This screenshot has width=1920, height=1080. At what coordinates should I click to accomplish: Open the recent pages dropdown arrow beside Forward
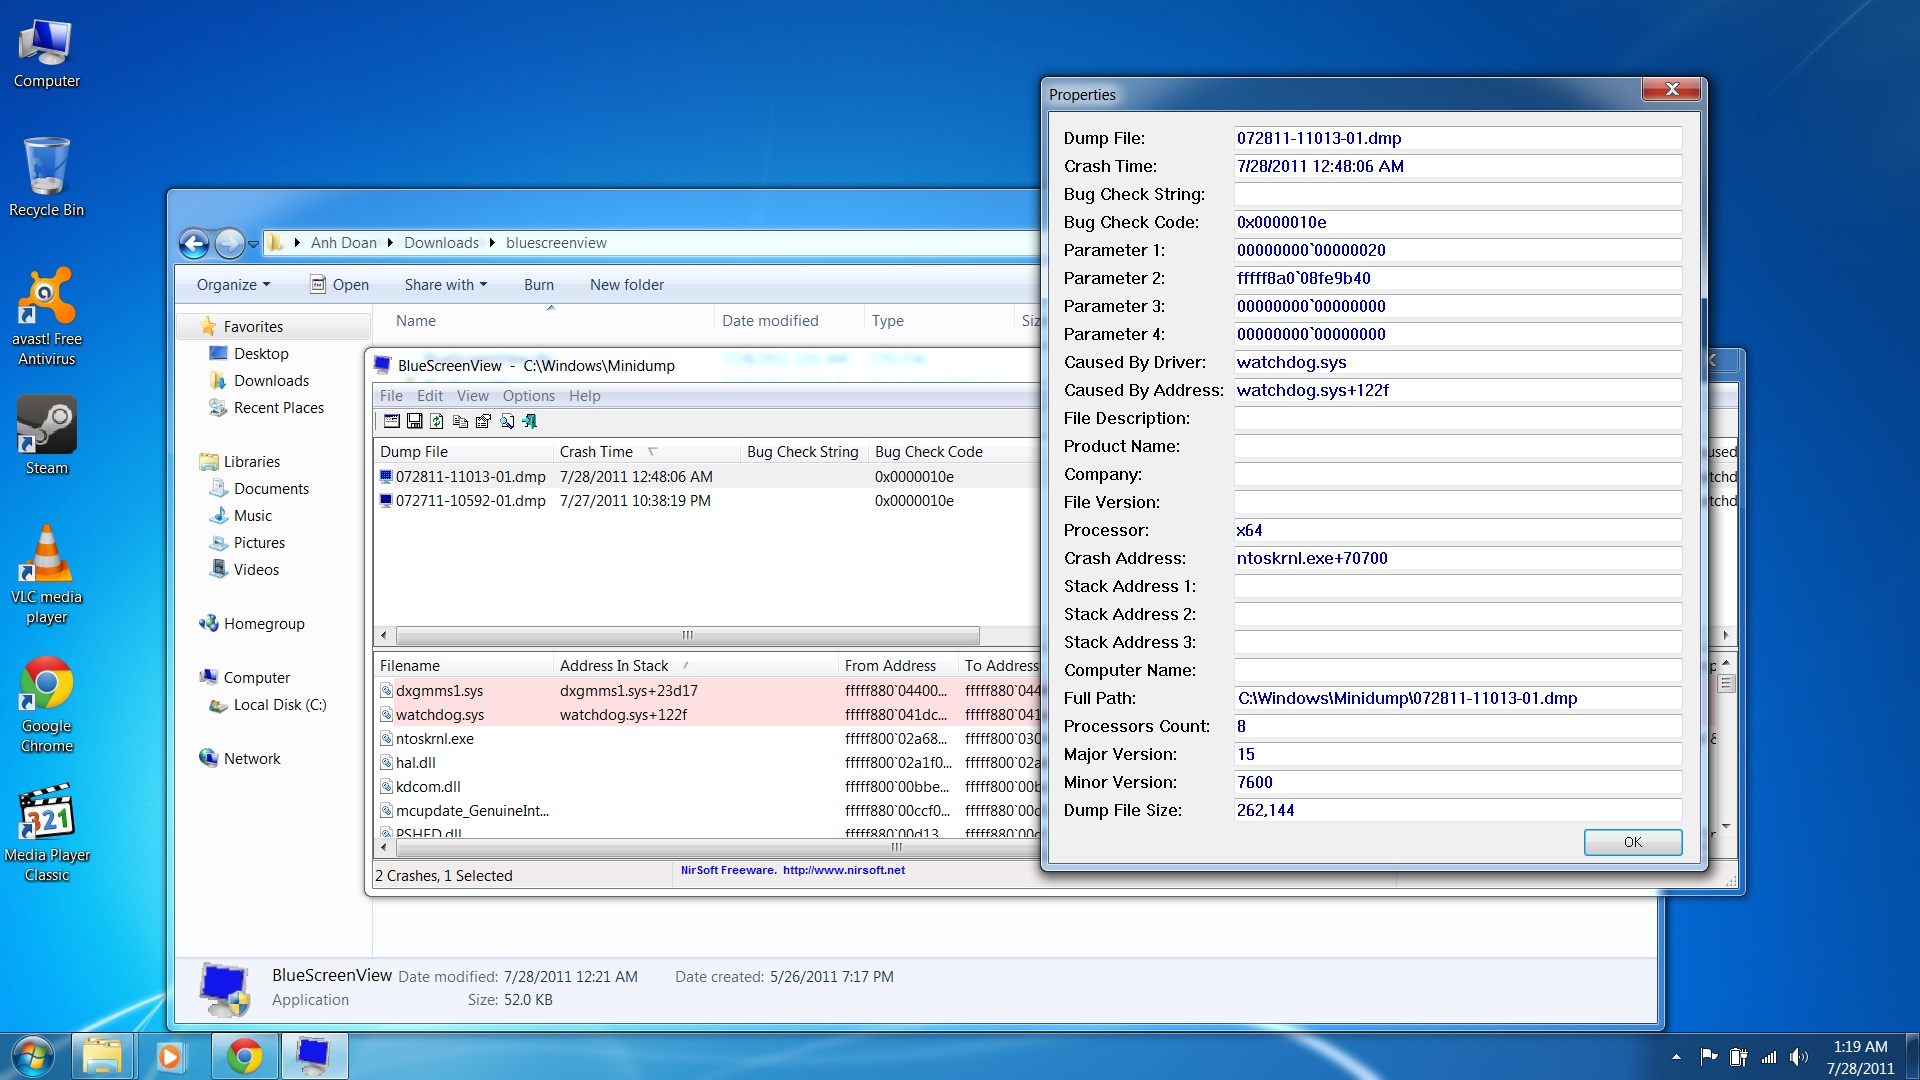(x=253, y=244)
